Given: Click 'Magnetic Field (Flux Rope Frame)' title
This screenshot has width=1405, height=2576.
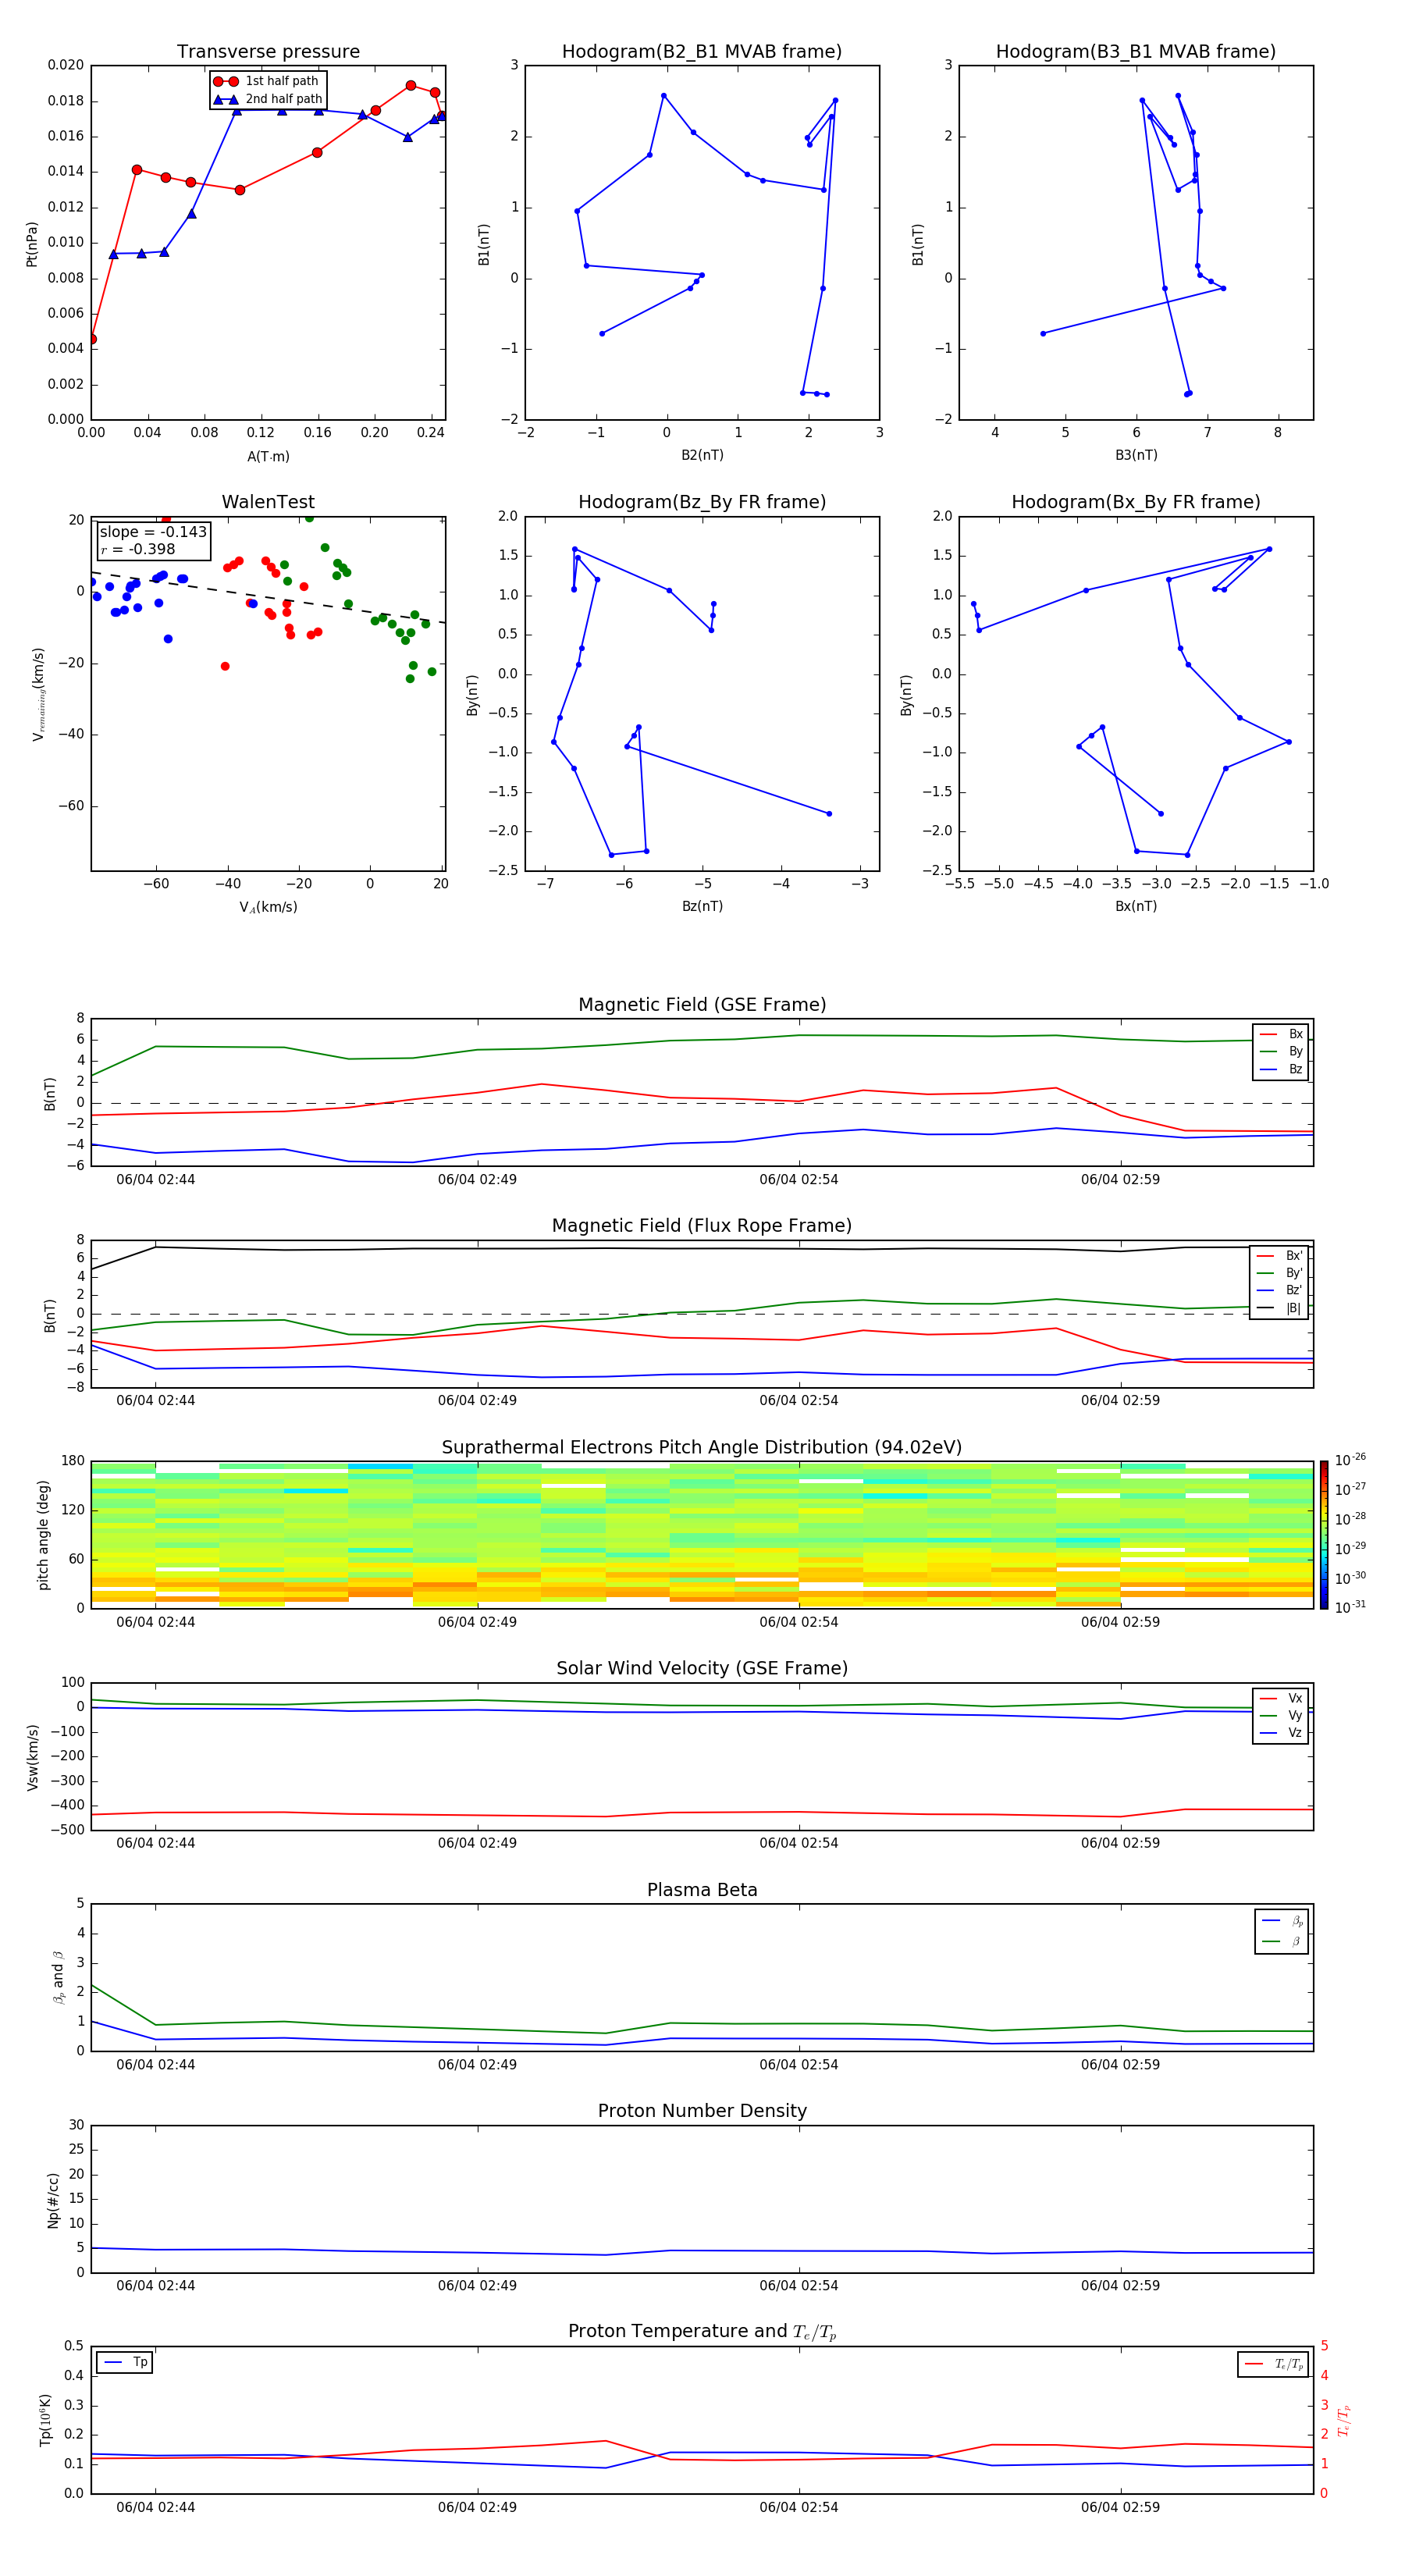Looking at the screenshot, I should (702, 1226).
